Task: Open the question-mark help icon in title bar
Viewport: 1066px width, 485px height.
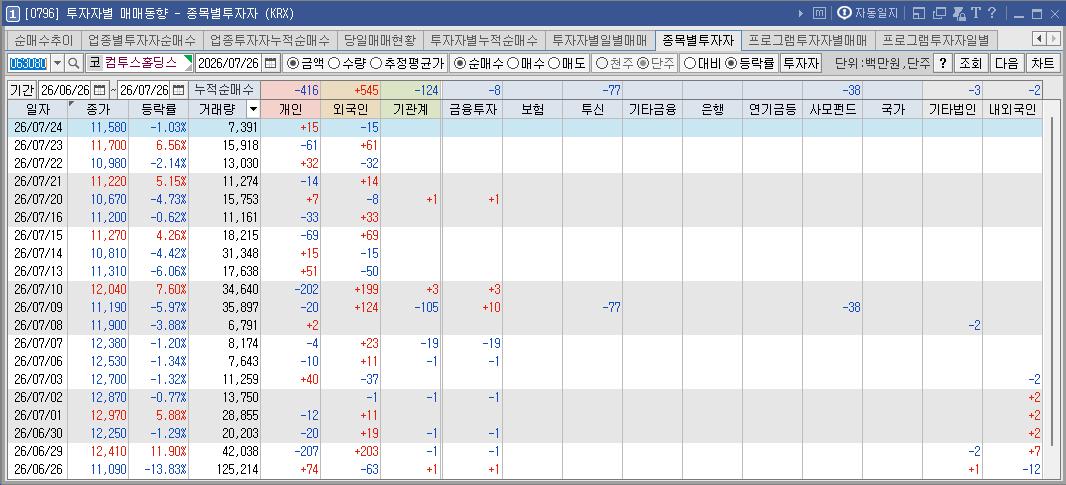Action: click(992, 13)
